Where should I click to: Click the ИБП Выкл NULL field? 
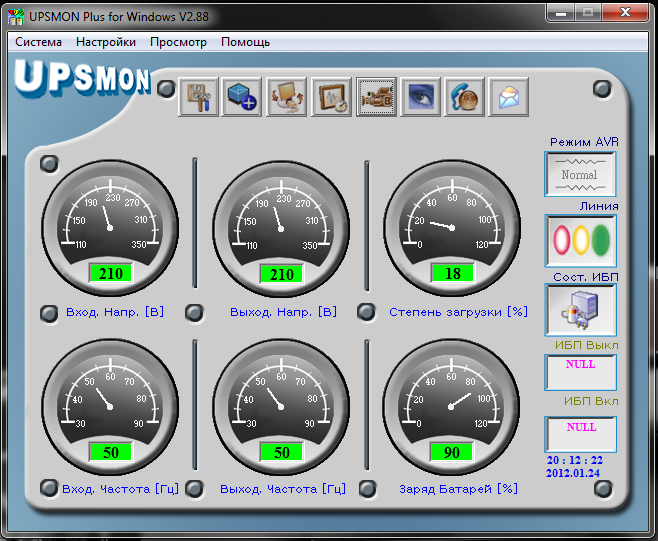tap(580, 372)
